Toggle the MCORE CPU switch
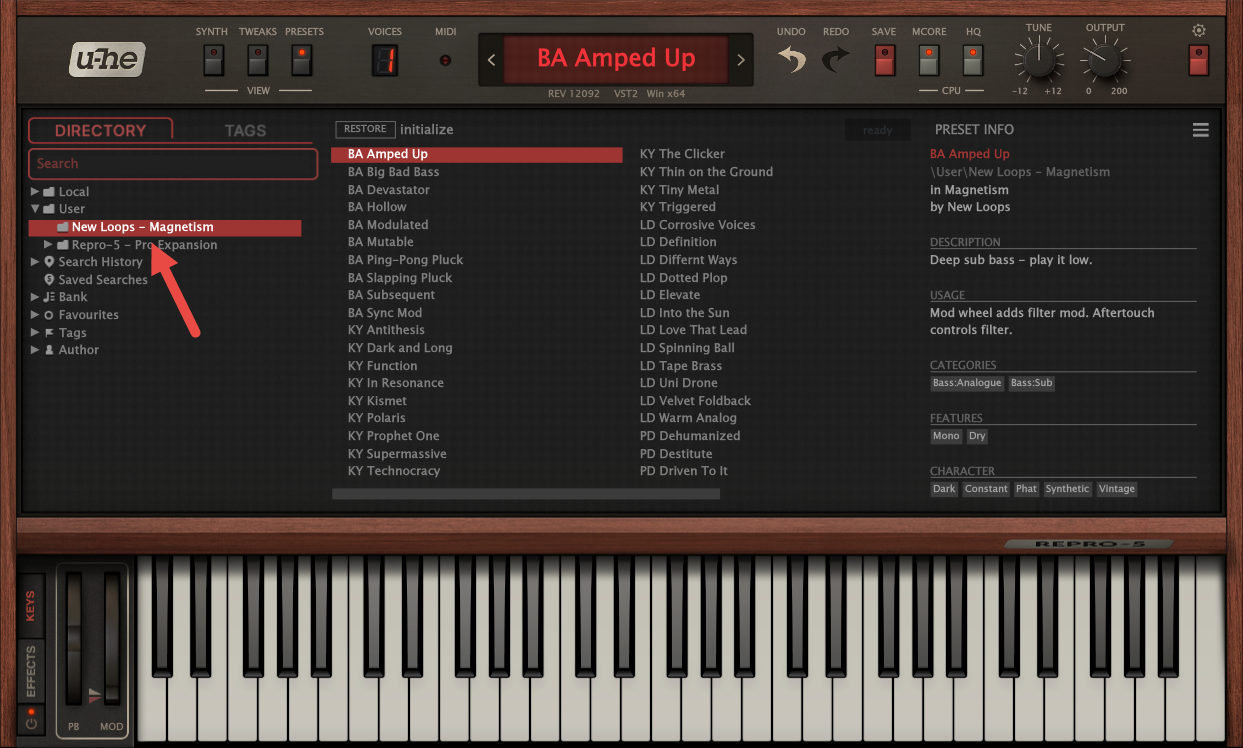 929,61
